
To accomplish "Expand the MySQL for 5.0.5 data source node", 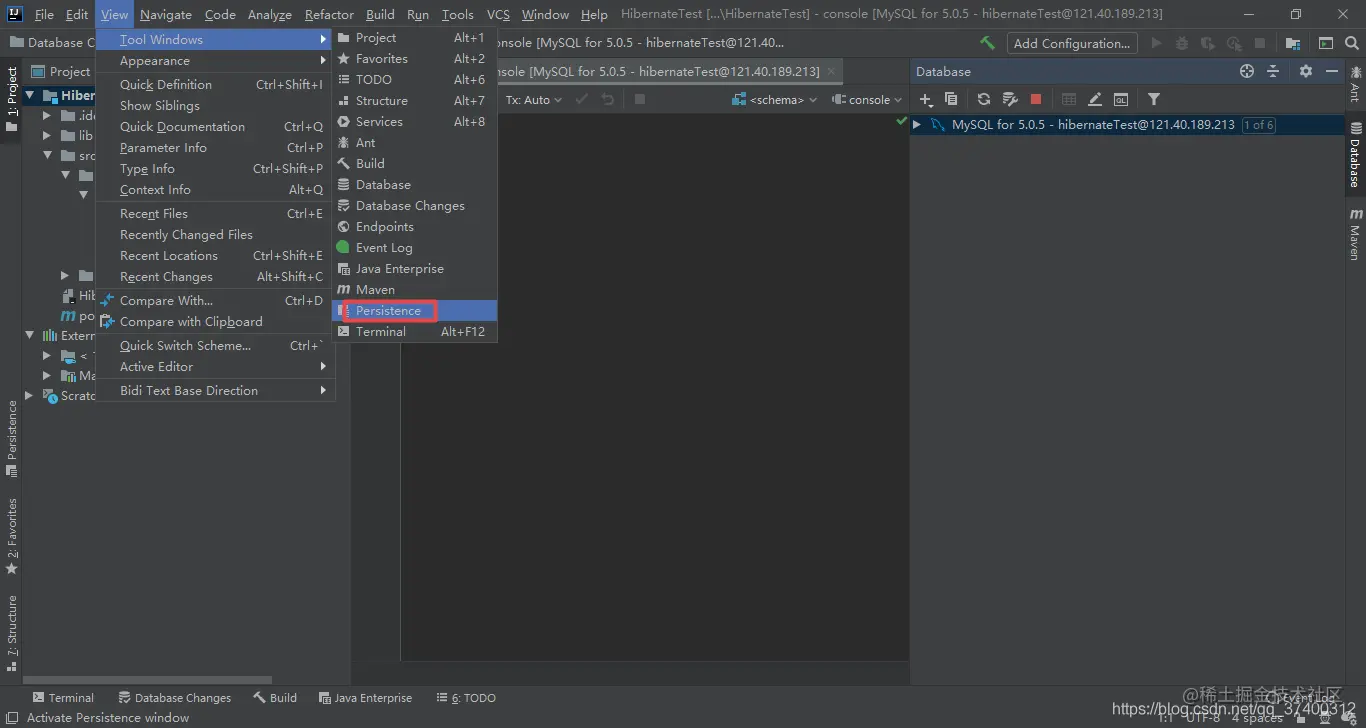I will (x=917, y=125).
